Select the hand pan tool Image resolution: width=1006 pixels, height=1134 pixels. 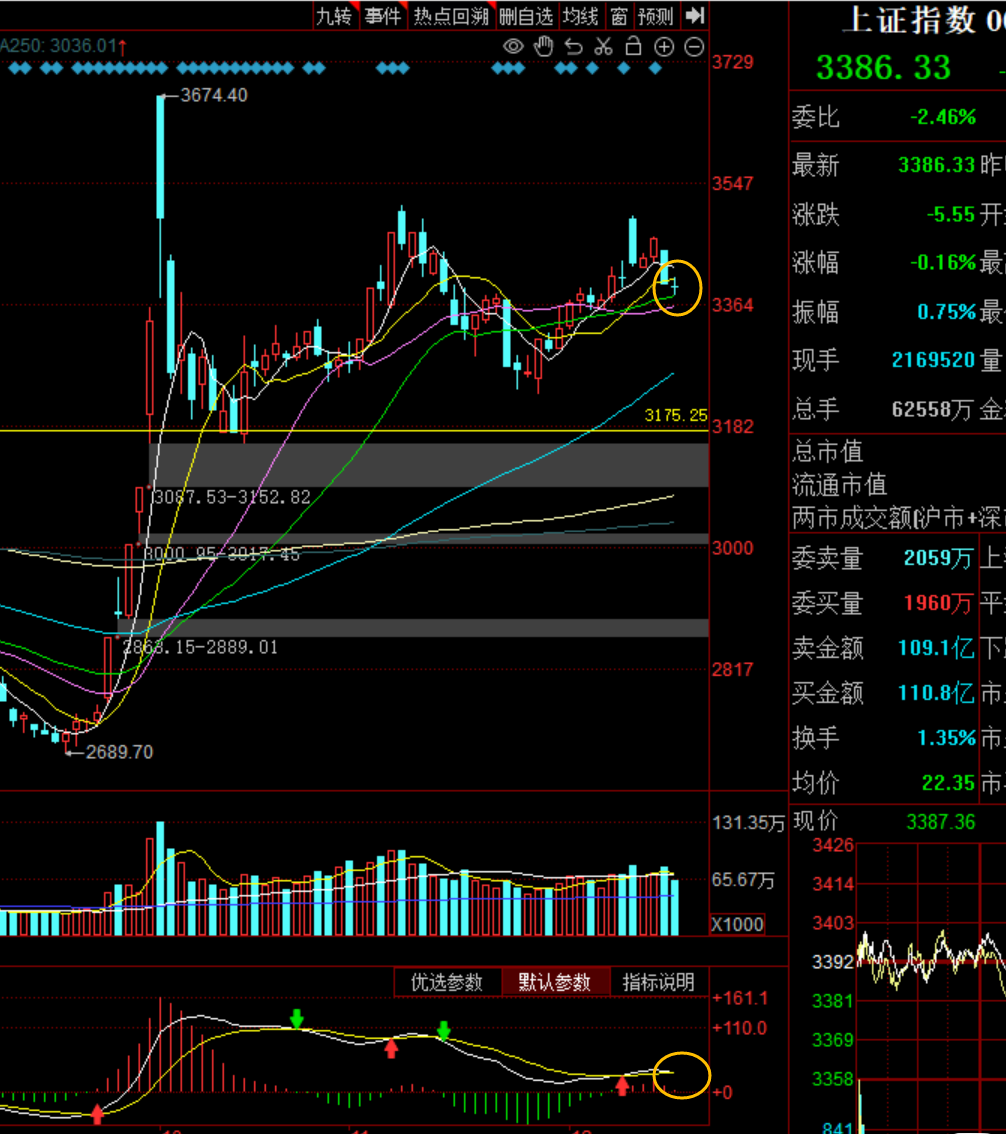coord(543,47)
